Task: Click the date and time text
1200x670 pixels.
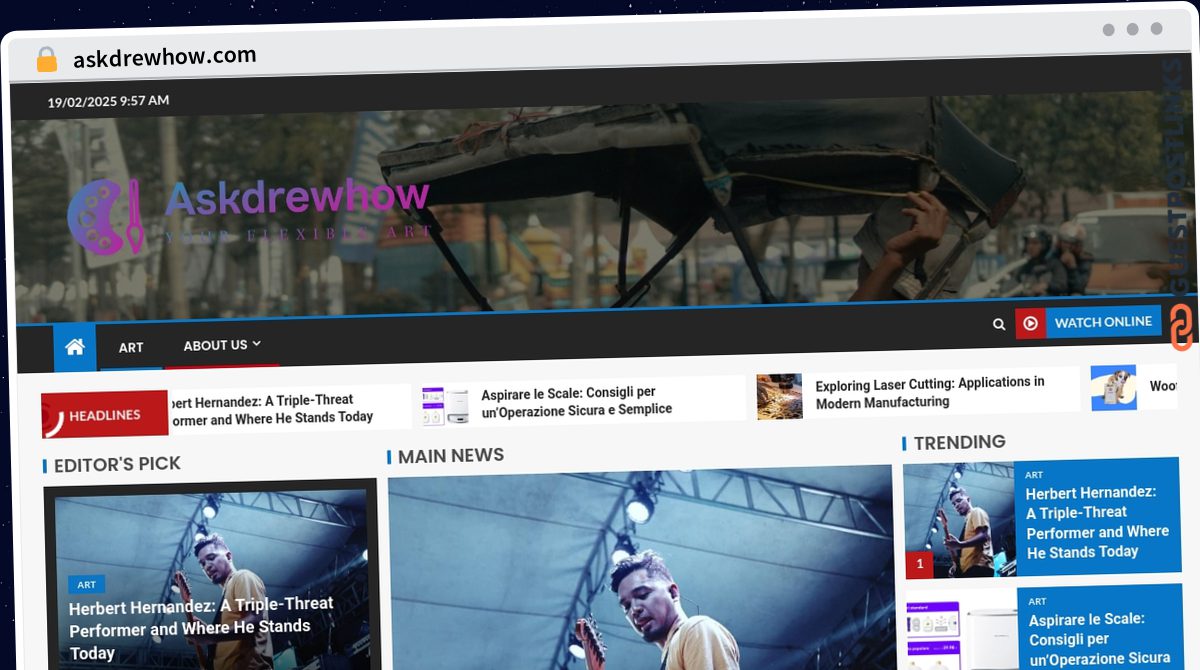Action: (x=108, y=101)
